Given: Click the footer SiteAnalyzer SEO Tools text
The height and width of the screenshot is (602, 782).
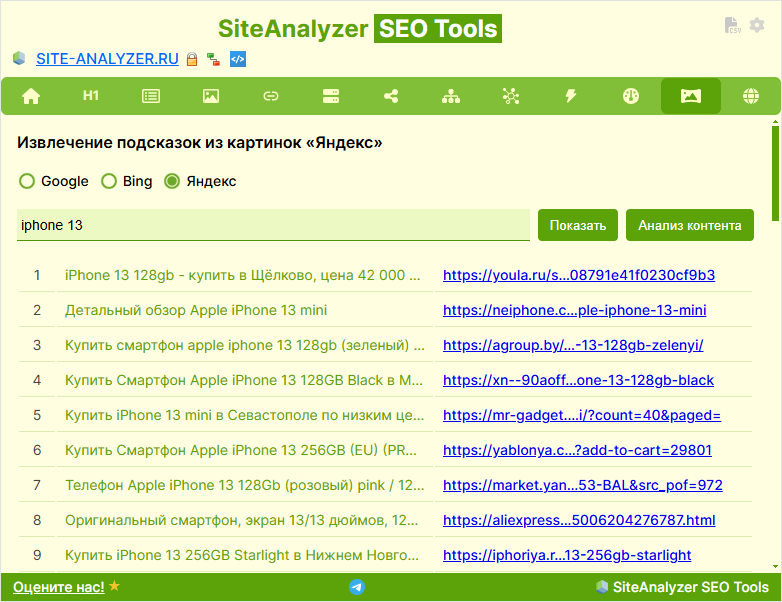Looking at the screenshot, I should 691,587.
